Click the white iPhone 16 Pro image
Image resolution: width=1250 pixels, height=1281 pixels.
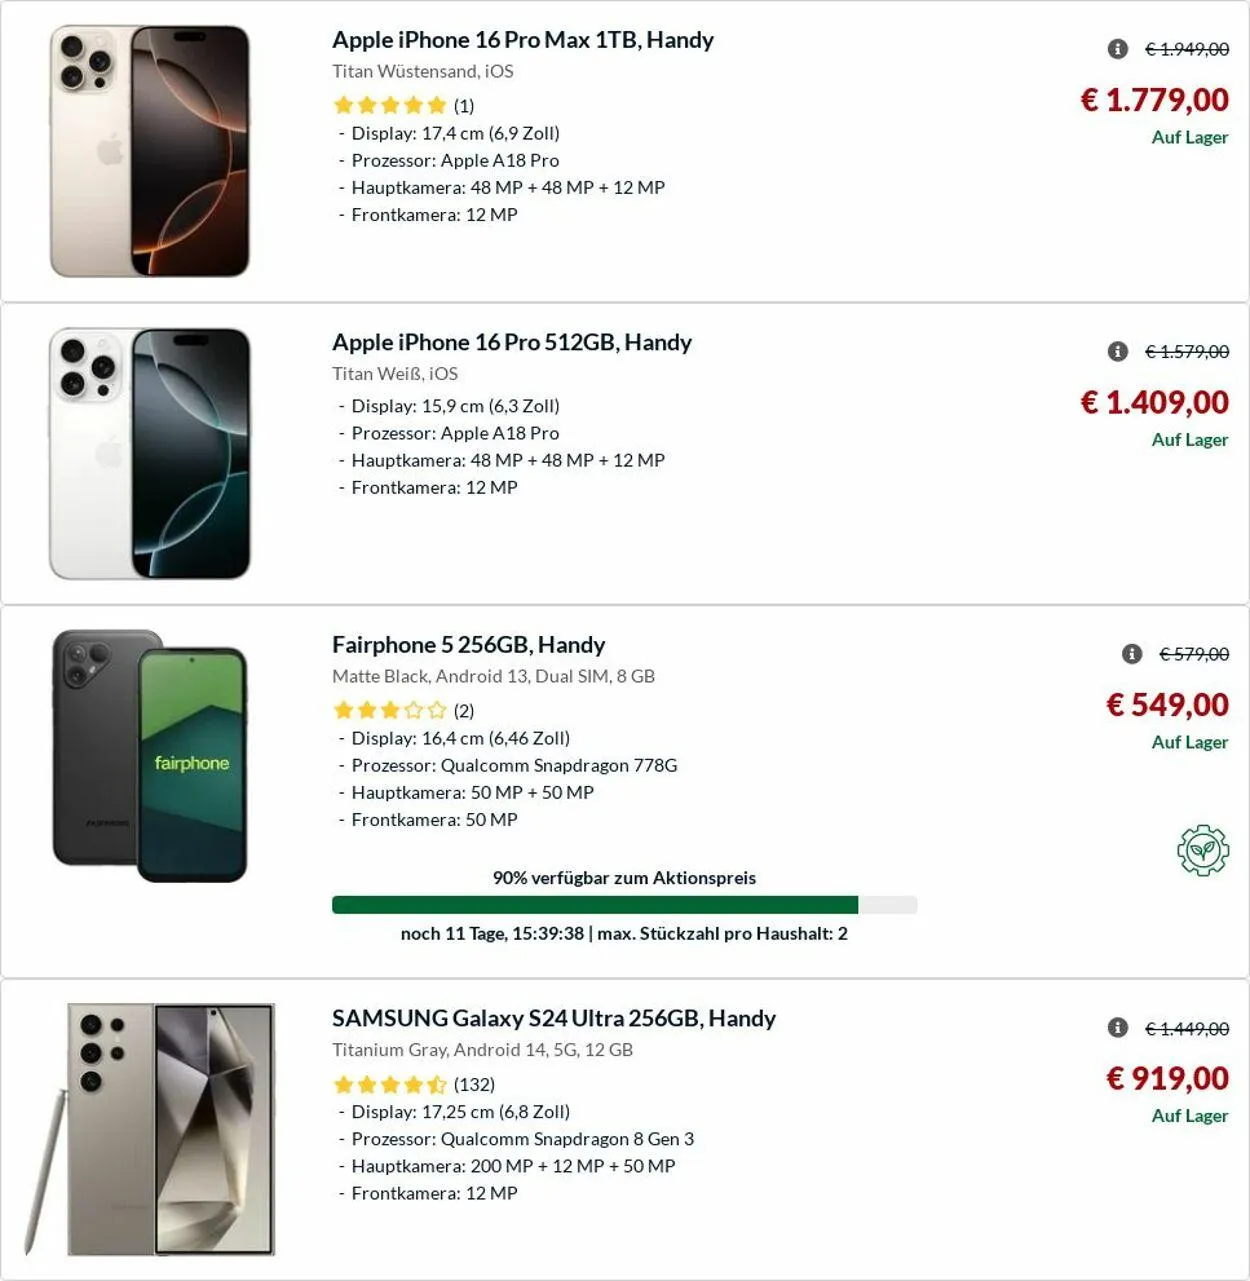(x=150, y=453)
